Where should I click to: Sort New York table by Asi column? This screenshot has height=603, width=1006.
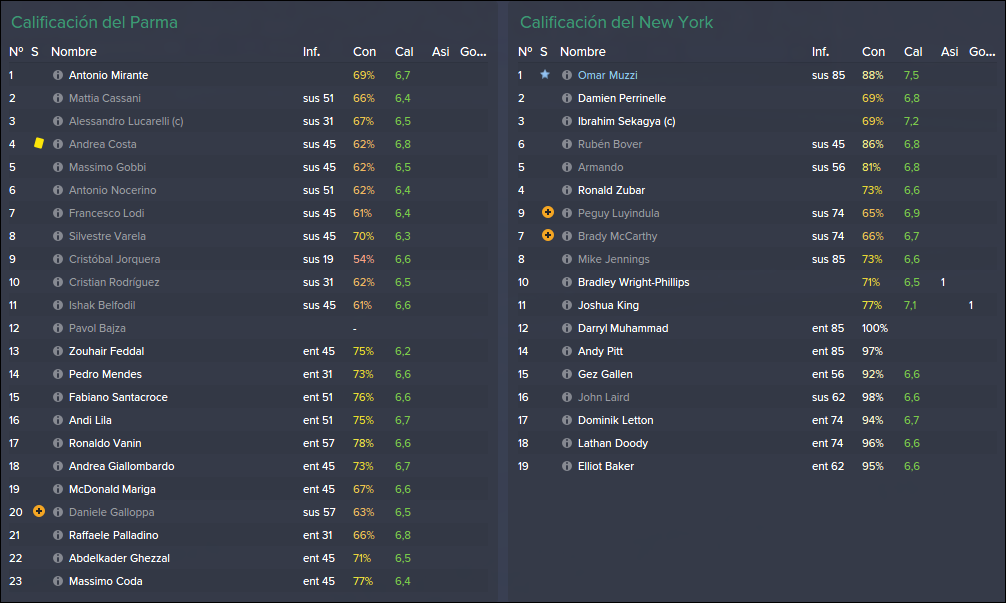pyautogui.click(x=950, y=52)
